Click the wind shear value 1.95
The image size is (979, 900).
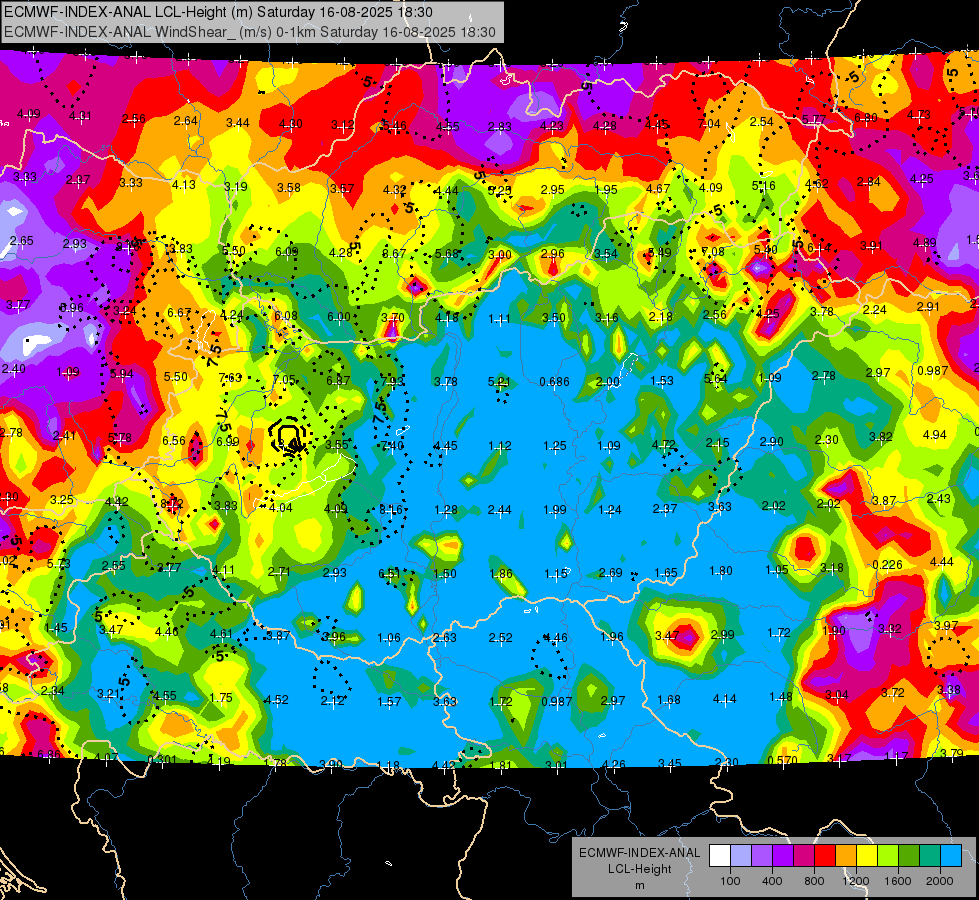[x=606, y=189]
